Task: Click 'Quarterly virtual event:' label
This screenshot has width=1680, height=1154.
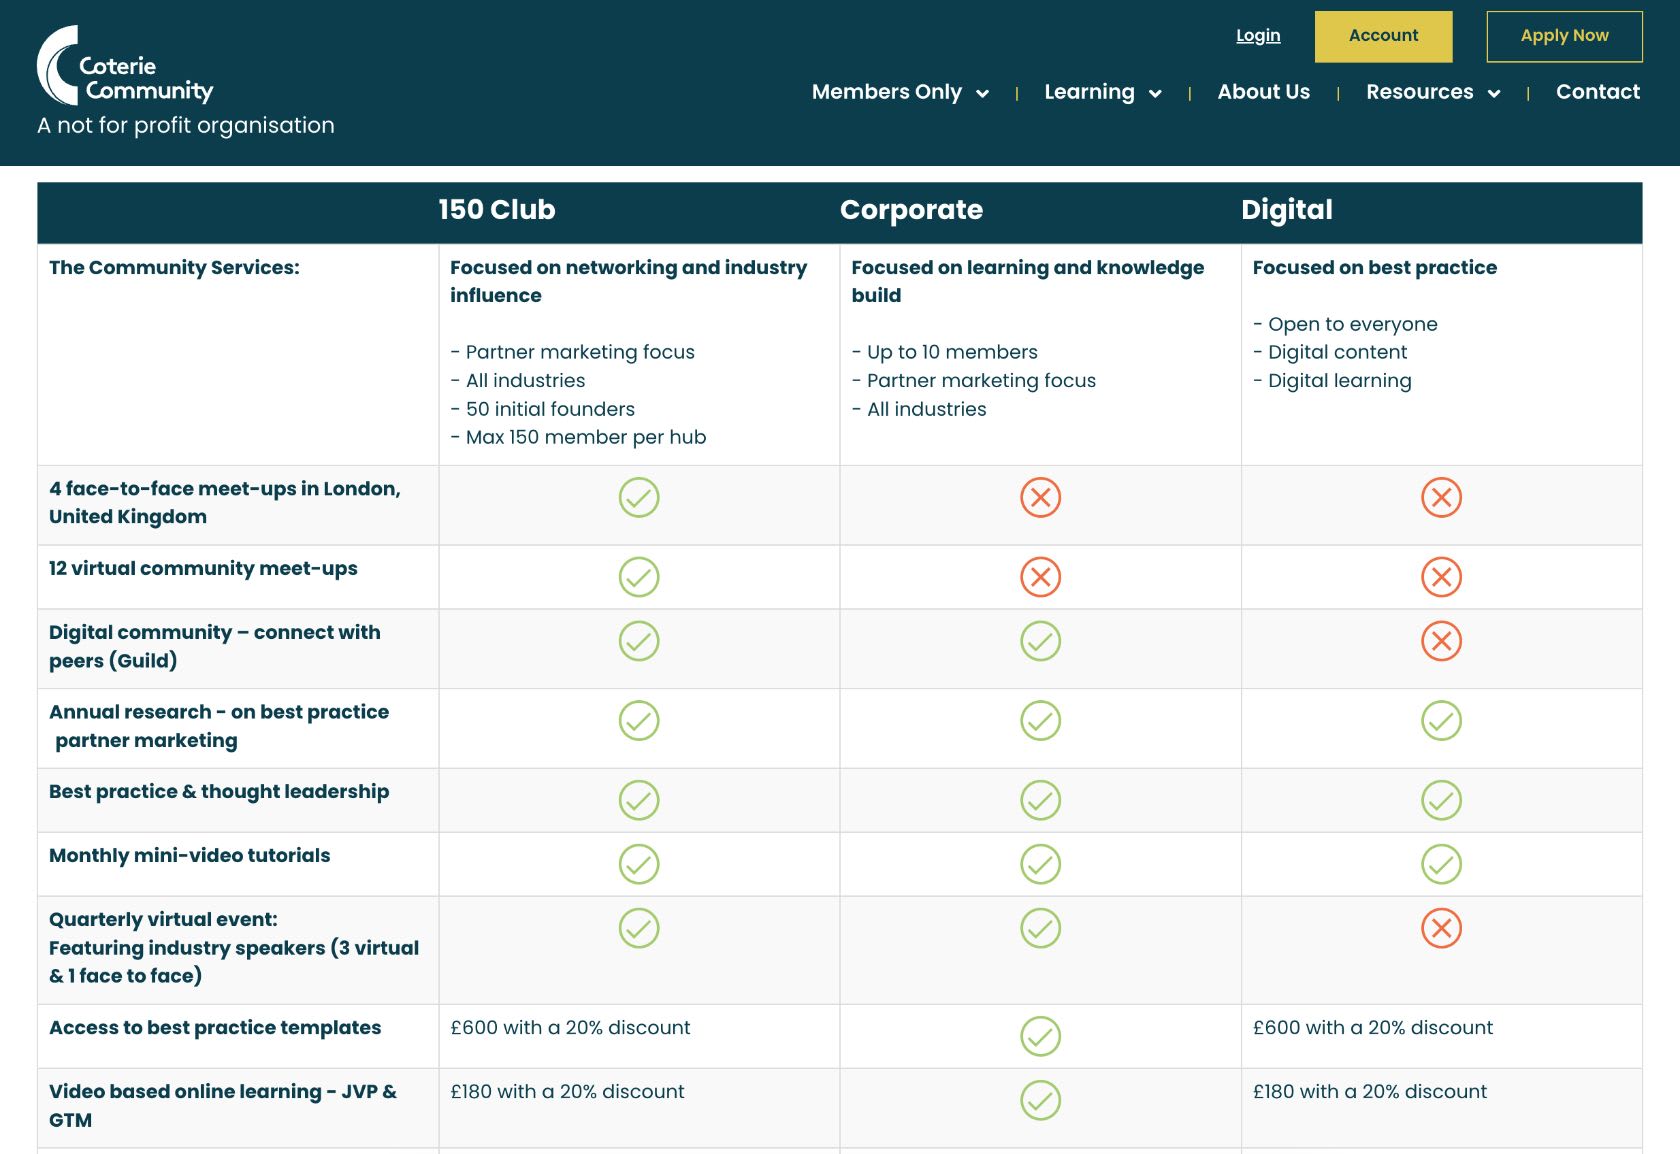Action: pyautogui.click(x=163, y=919)
